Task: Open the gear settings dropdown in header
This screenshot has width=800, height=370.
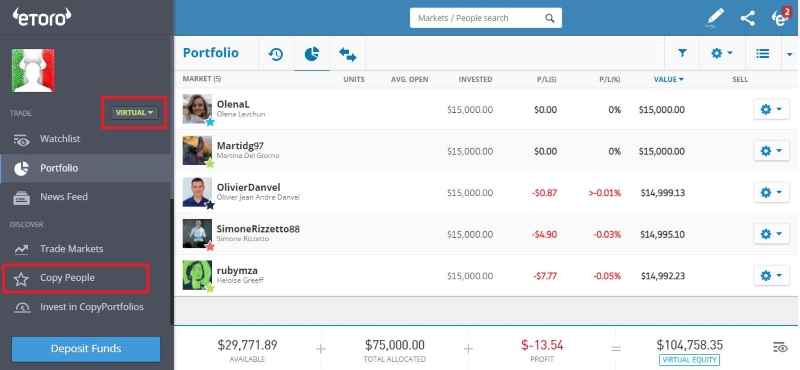Action: click(x=722, y=53)
